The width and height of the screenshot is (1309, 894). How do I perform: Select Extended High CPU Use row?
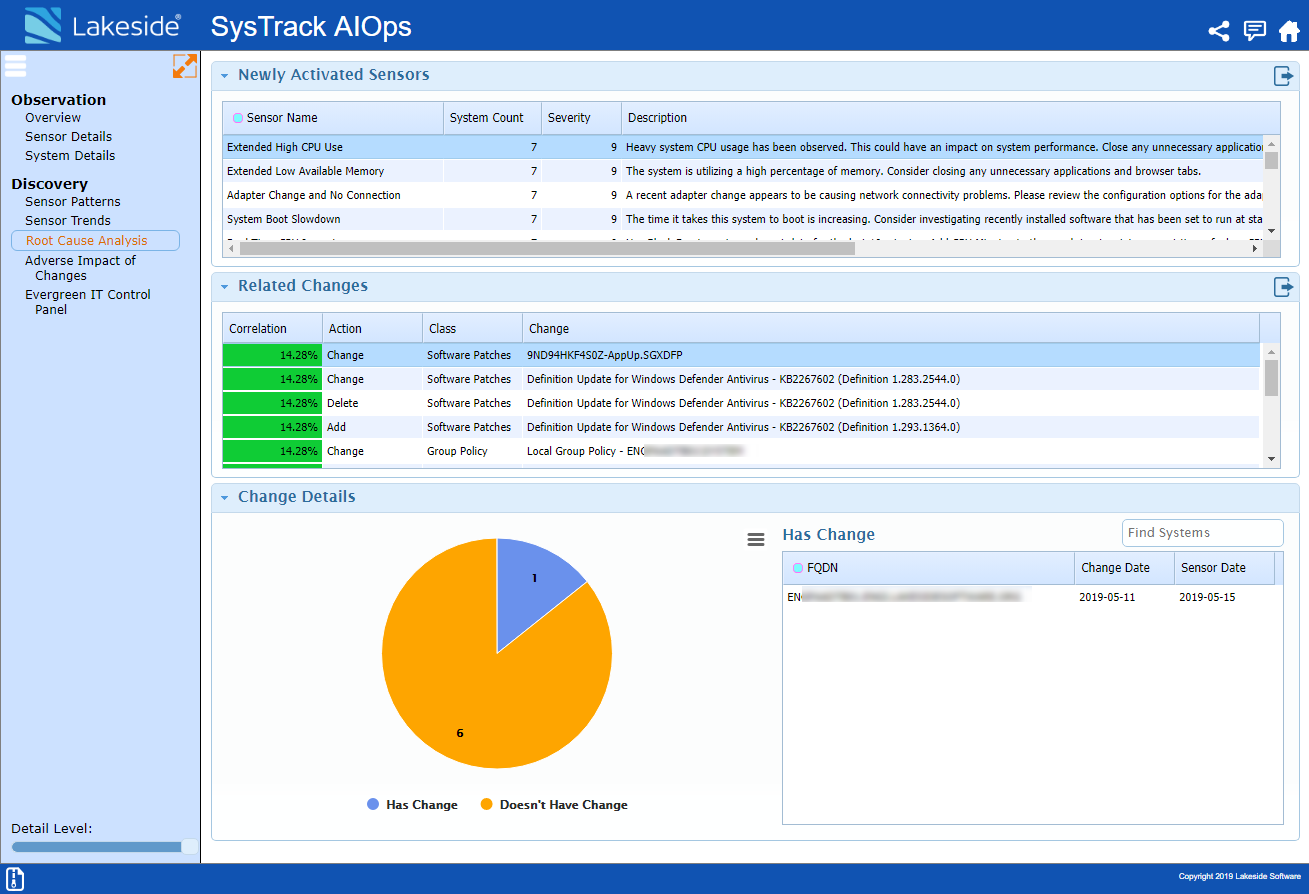pos(743,147)
